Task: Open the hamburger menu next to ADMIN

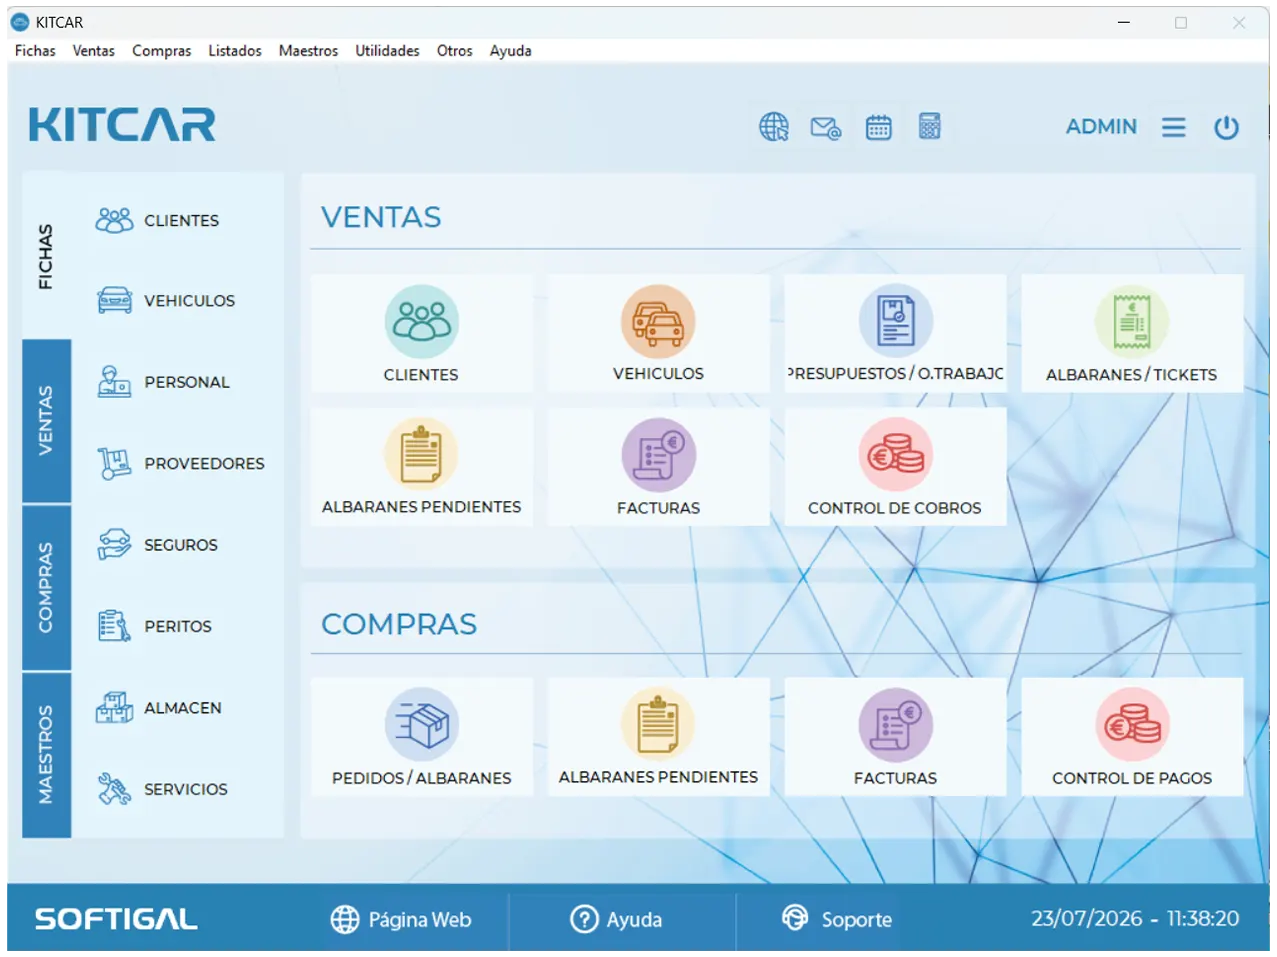Action: (x=1174, y=127)
